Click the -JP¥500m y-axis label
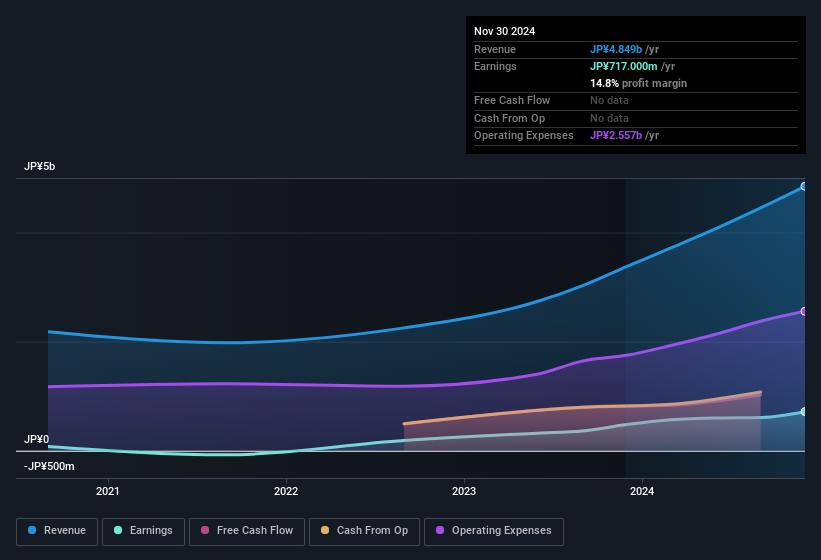Image resolution: width=821 pixels, height=560 pixels. pyautogui.click(x=49, y=466)
